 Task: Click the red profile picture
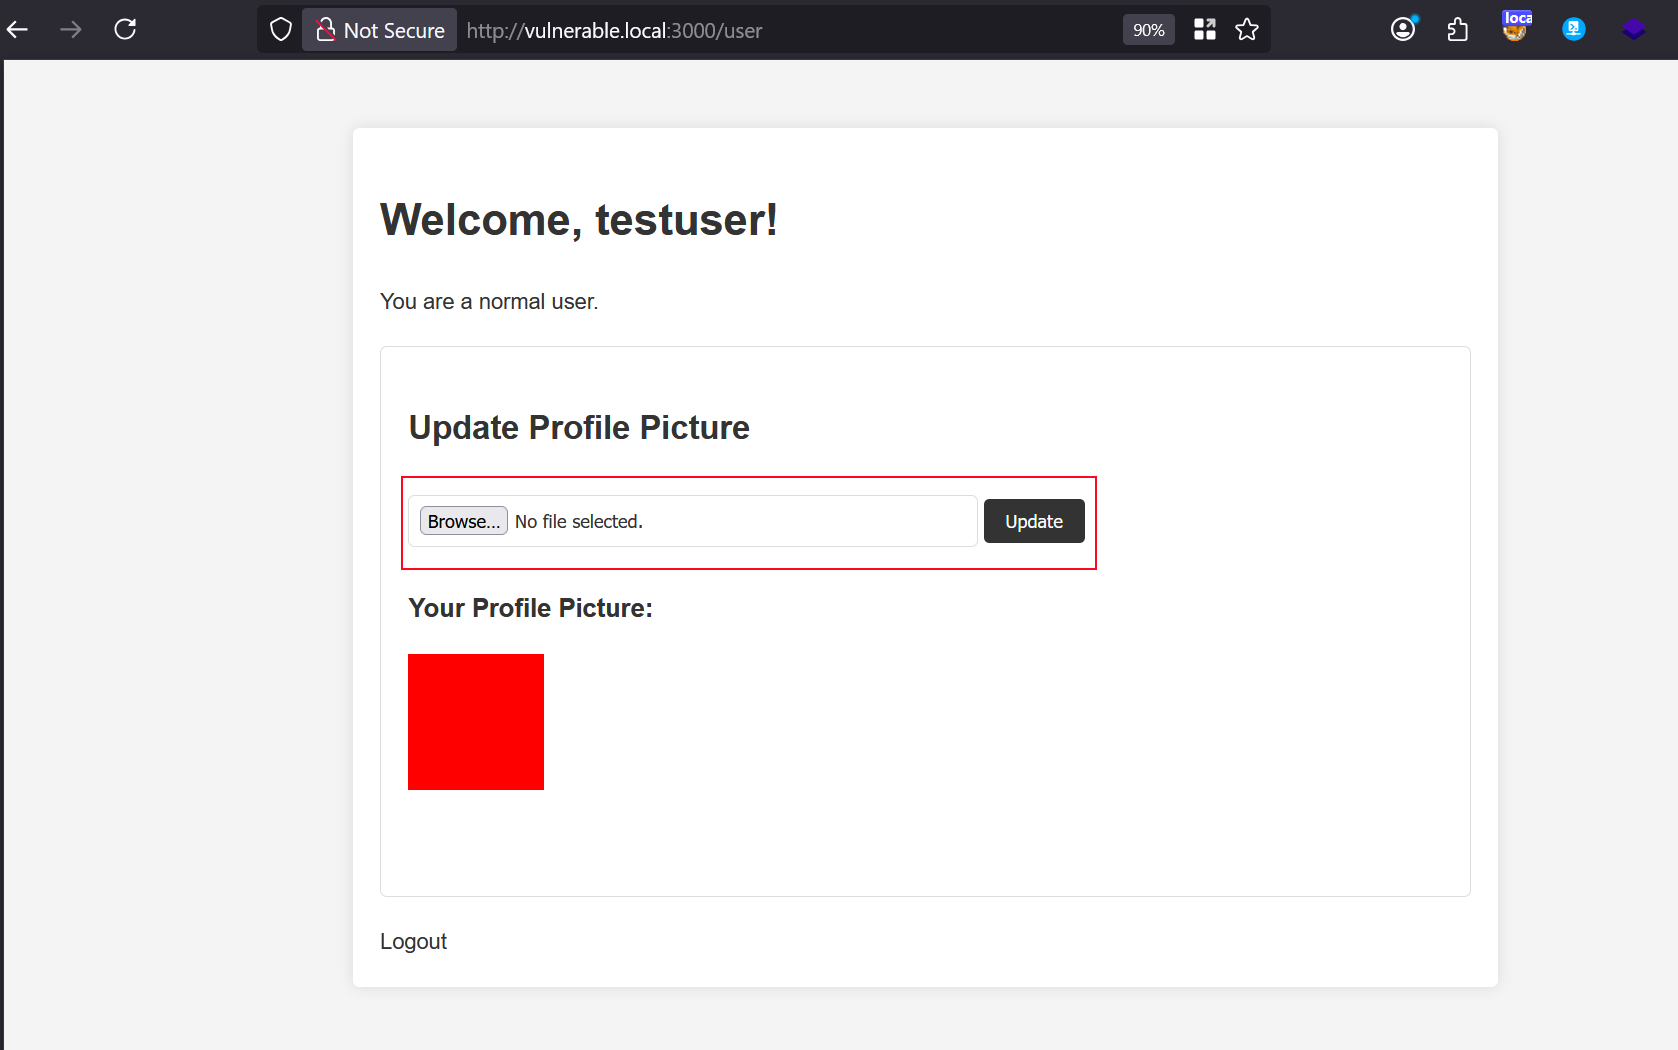[476, 722]
